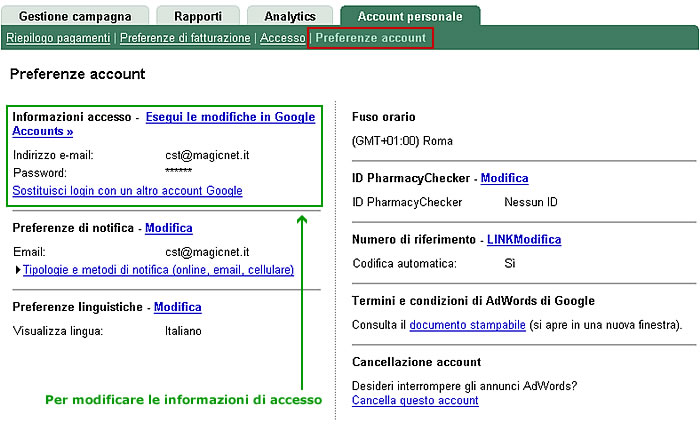The height and width of the screenshot is (430, 700).
Task: Click the Preferenze account page heading
Action: (x=78, y=74)
